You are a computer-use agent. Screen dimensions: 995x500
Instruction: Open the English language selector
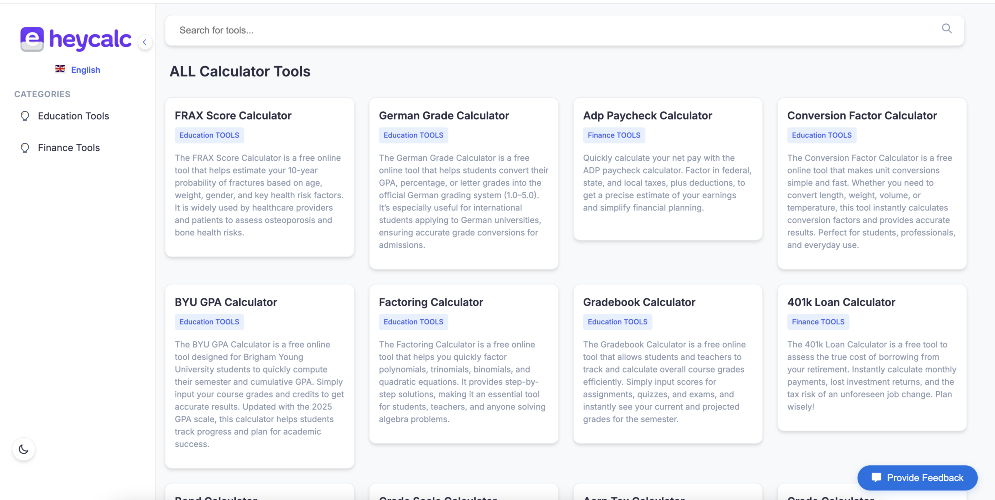pos(85,70)
